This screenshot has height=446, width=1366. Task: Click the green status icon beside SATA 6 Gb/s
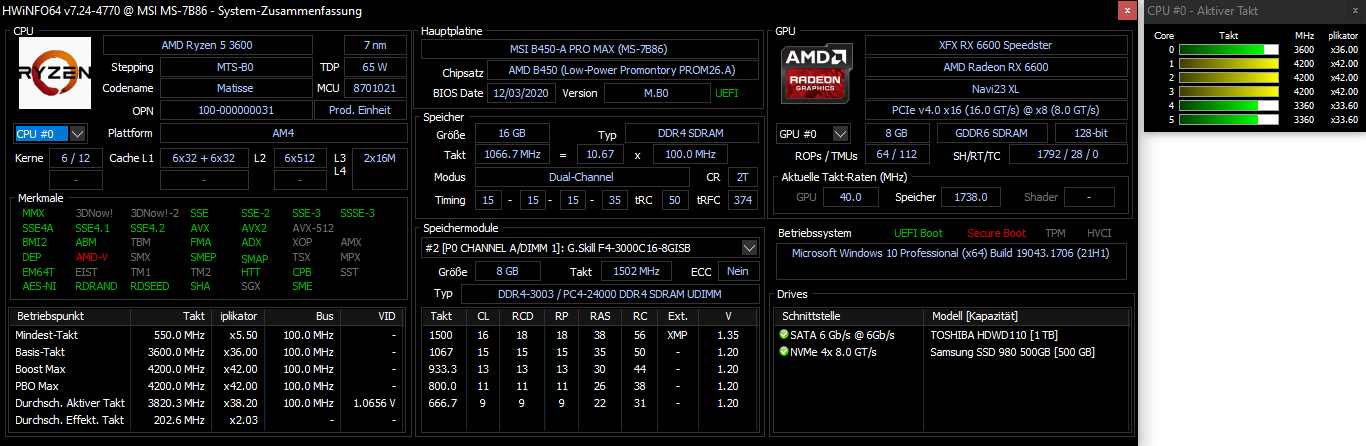783,335
